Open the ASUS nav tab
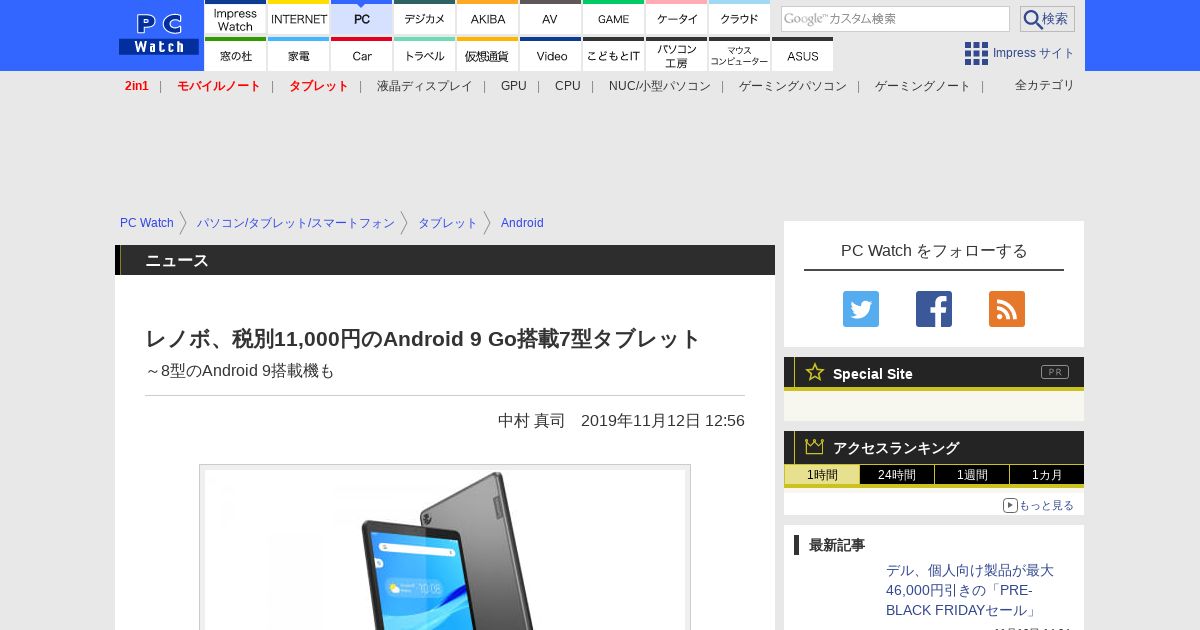 click(x=803, y=54)
